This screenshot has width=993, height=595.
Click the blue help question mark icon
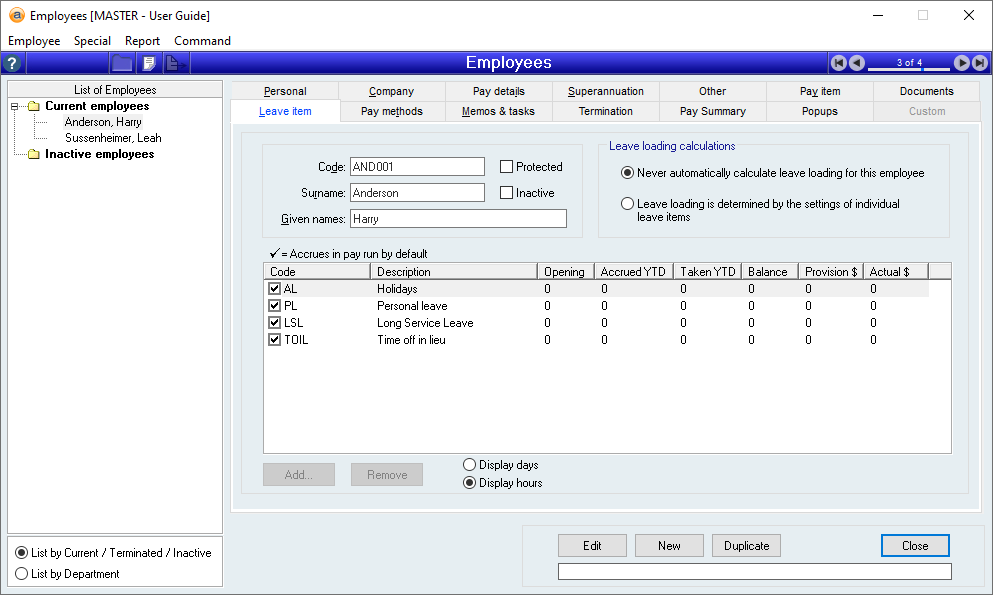[x=13, y=63]
